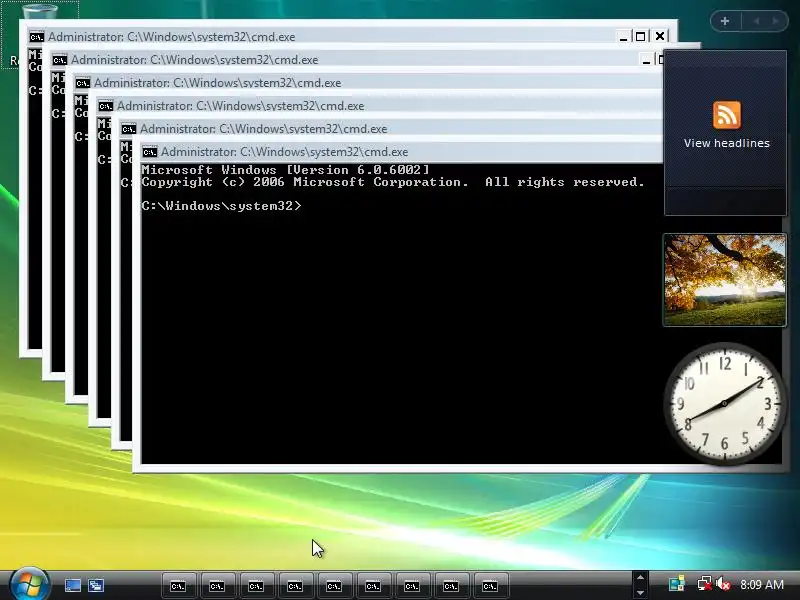
Task: Click the Version 6.0.6002 text line
Action: pyautogui.click(x=286, y=170)
